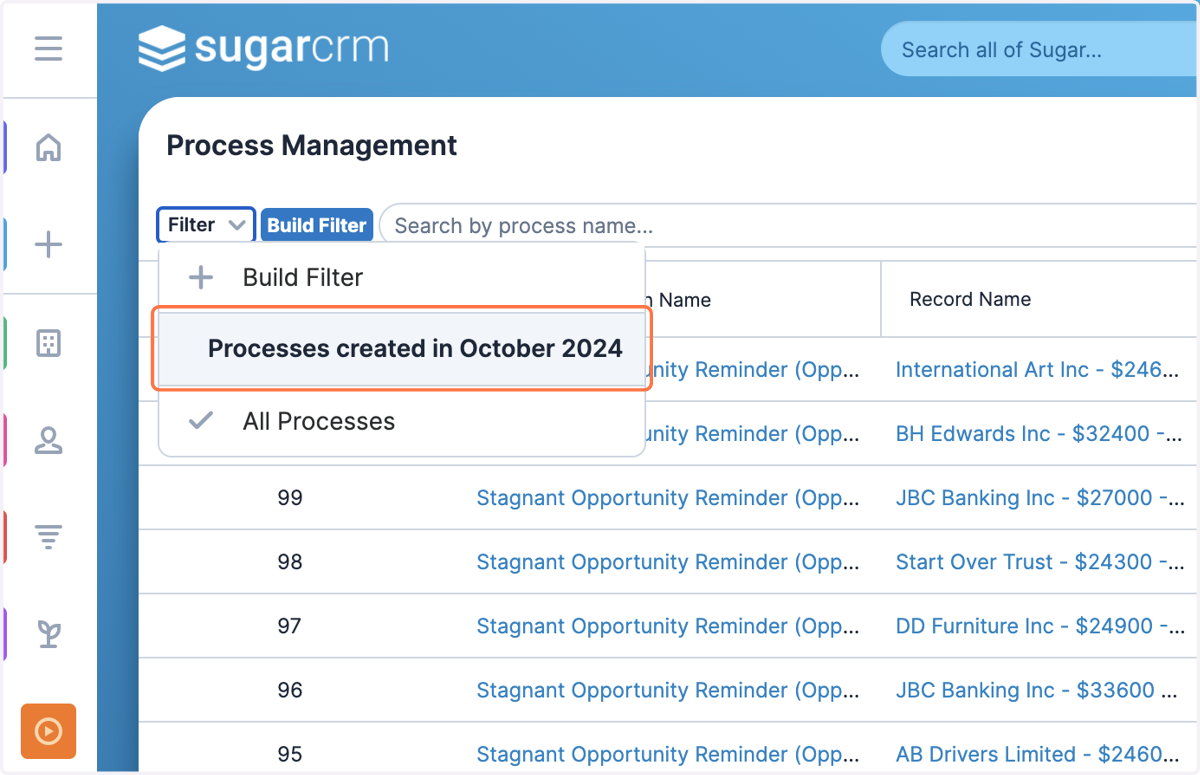Click process number 95 cell
Screen dimensions: 1200x775
click(x=290, y=754)
